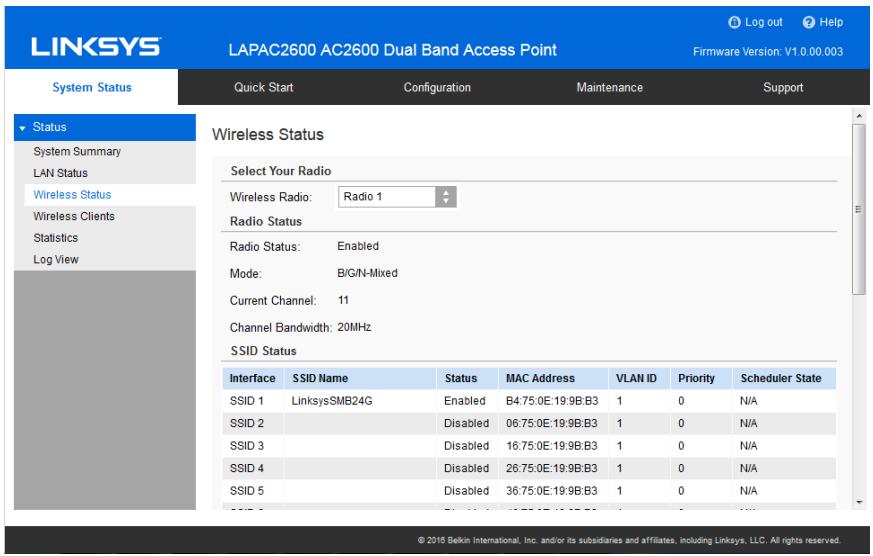
Task: Open Wireless Clients page
Action: (74, 217)
